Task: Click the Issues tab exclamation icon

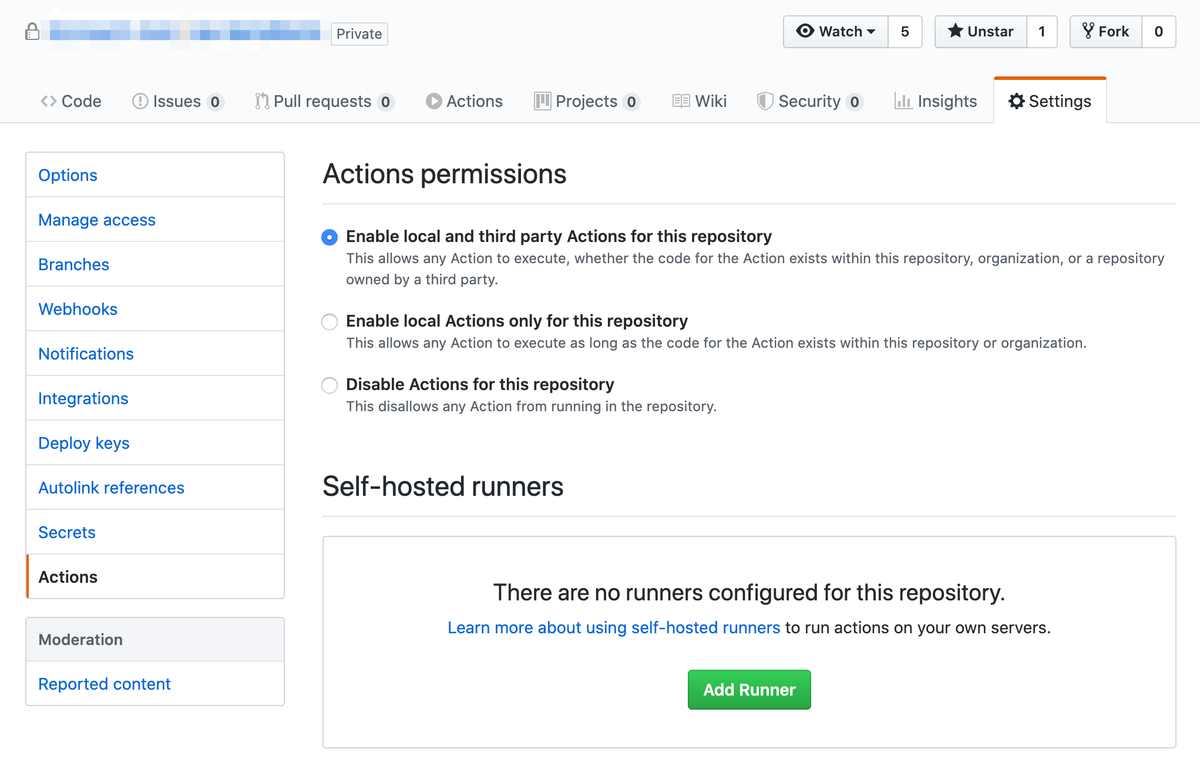Action: point(140,101)
